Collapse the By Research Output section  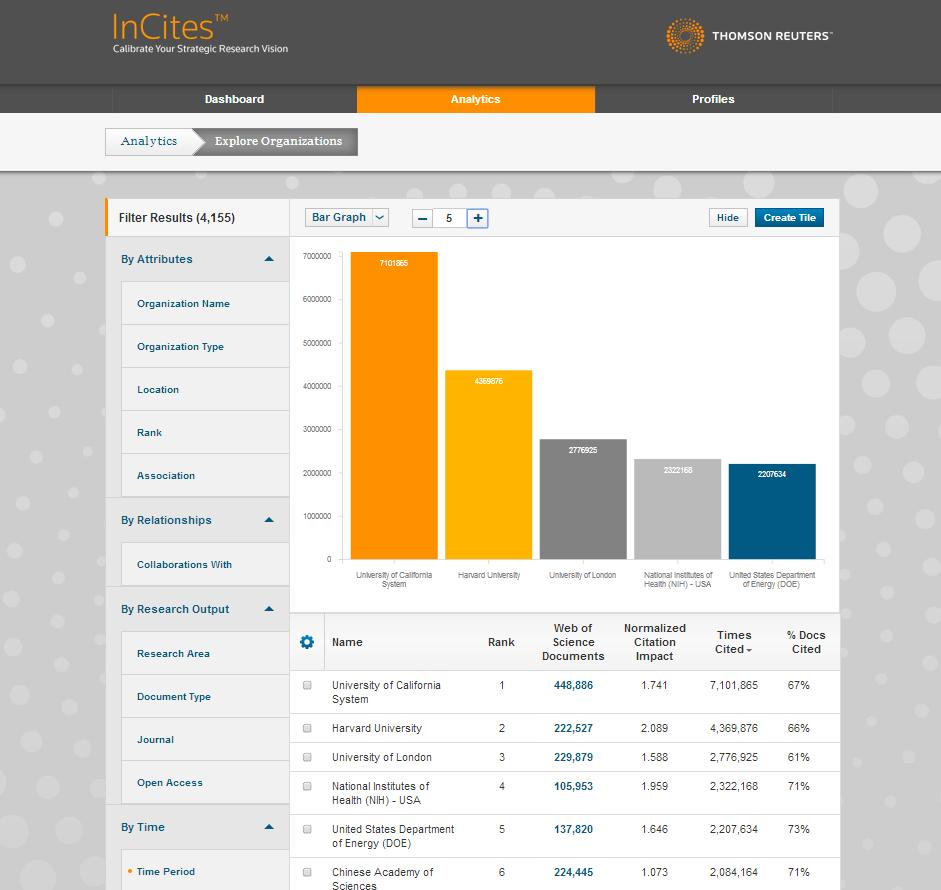[x=269, y=609]
